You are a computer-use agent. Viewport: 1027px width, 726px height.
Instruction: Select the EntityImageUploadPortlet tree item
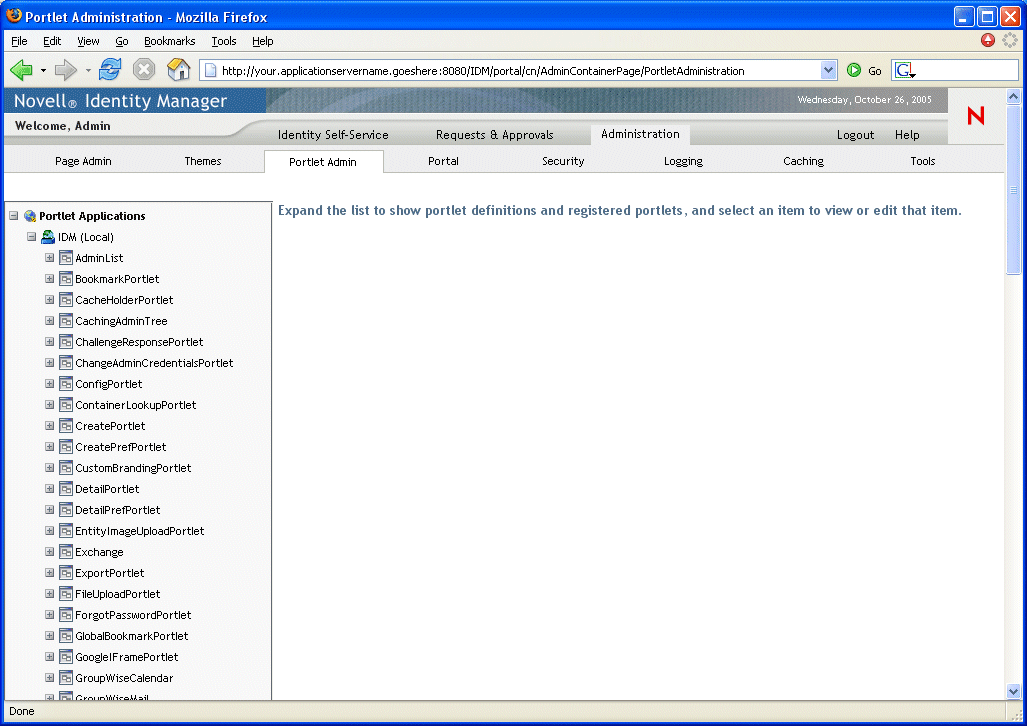140,531
